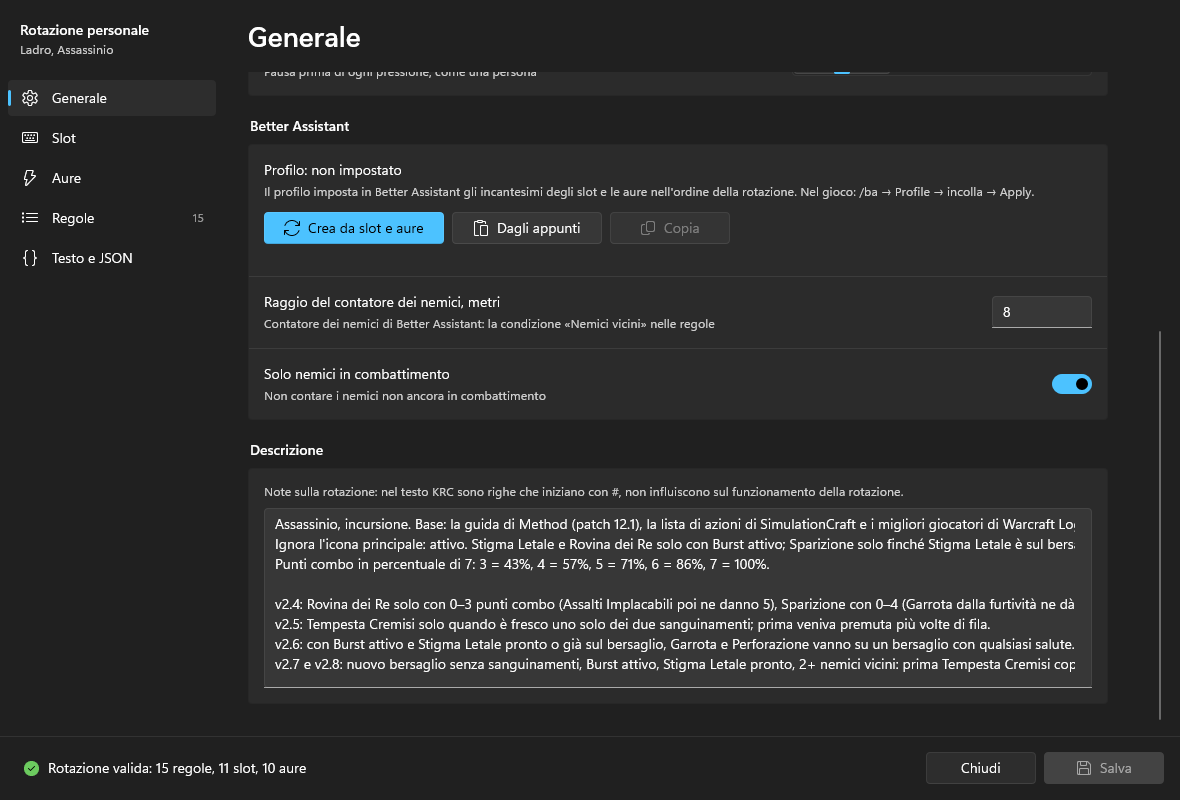Click the v2.5 Tempesta Cremisi note line

(x=632, y=624)
